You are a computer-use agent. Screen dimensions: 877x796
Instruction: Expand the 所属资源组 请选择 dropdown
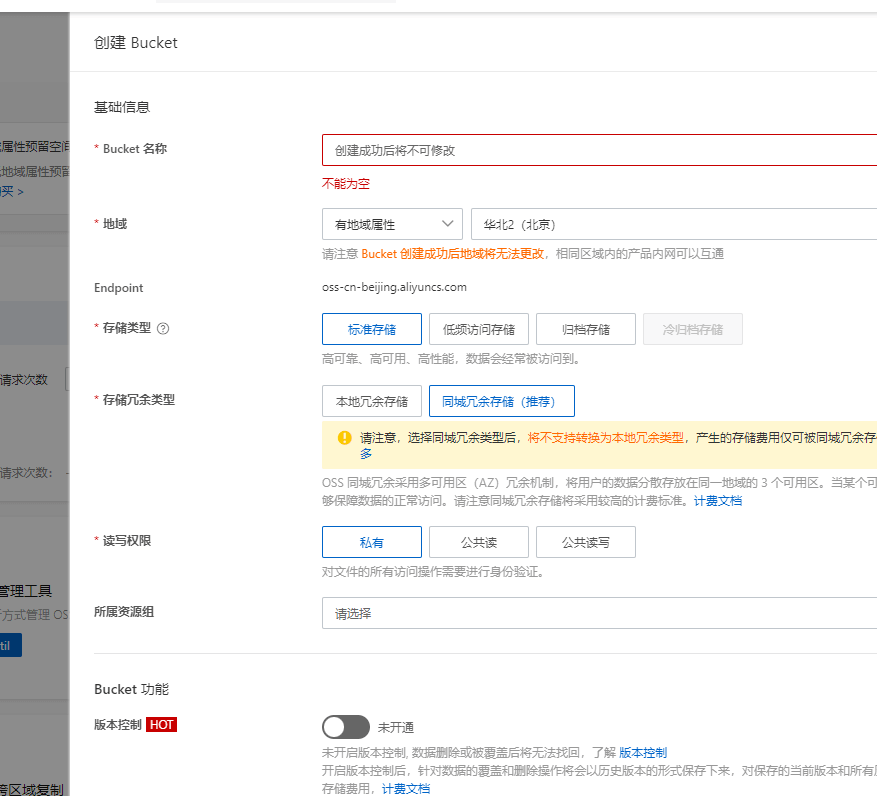tap(600, 613)
